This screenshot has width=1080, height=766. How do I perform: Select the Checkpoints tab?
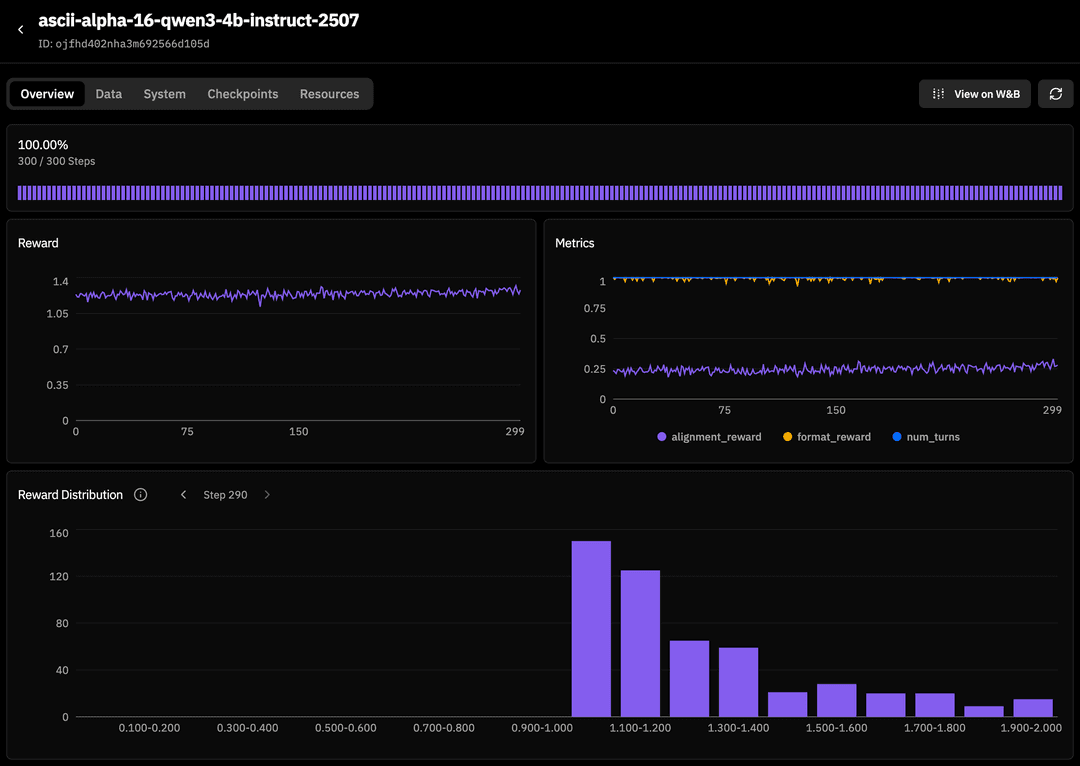click(242, 94)
